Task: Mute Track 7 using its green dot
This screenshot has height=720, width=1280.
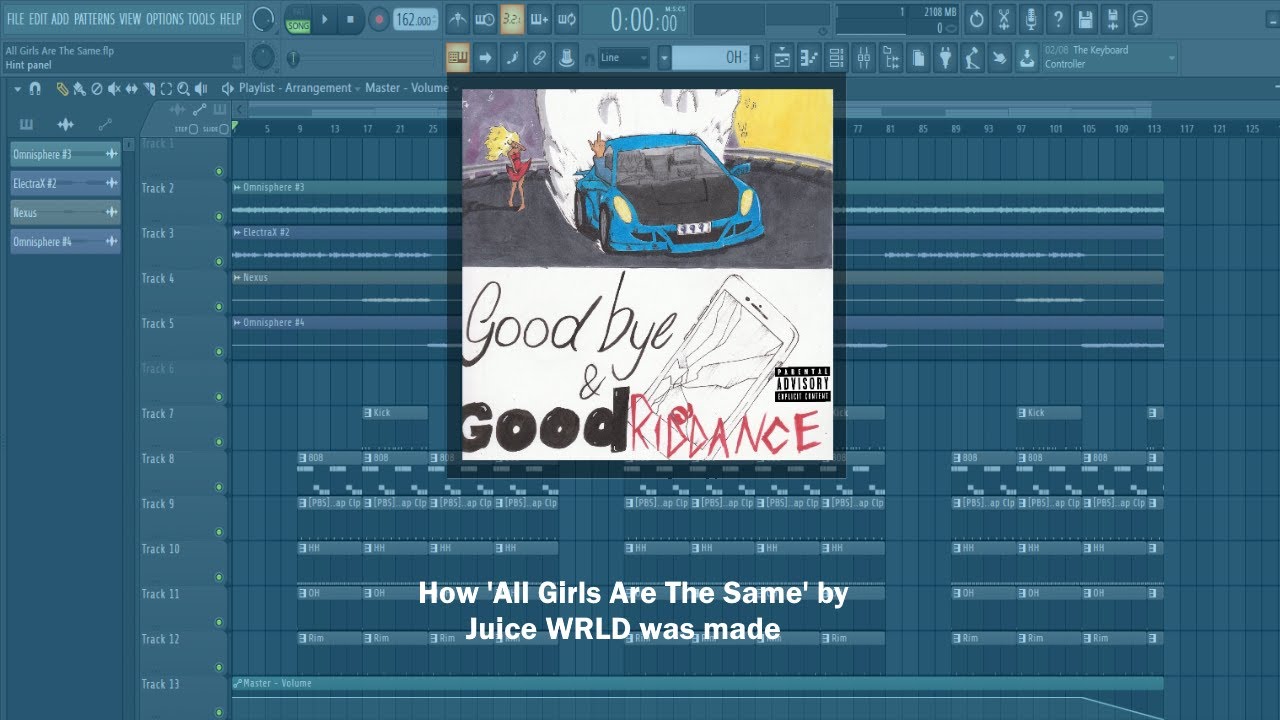Action: (219, 442)
